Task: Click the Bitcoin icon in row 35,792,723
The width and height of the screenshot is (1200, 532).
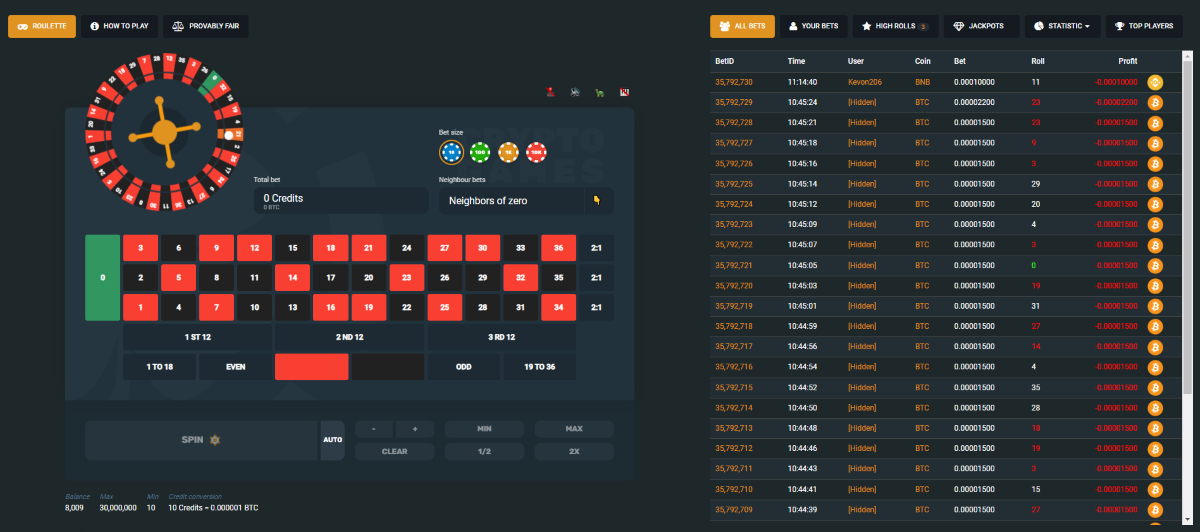Action: [1154, 225]
